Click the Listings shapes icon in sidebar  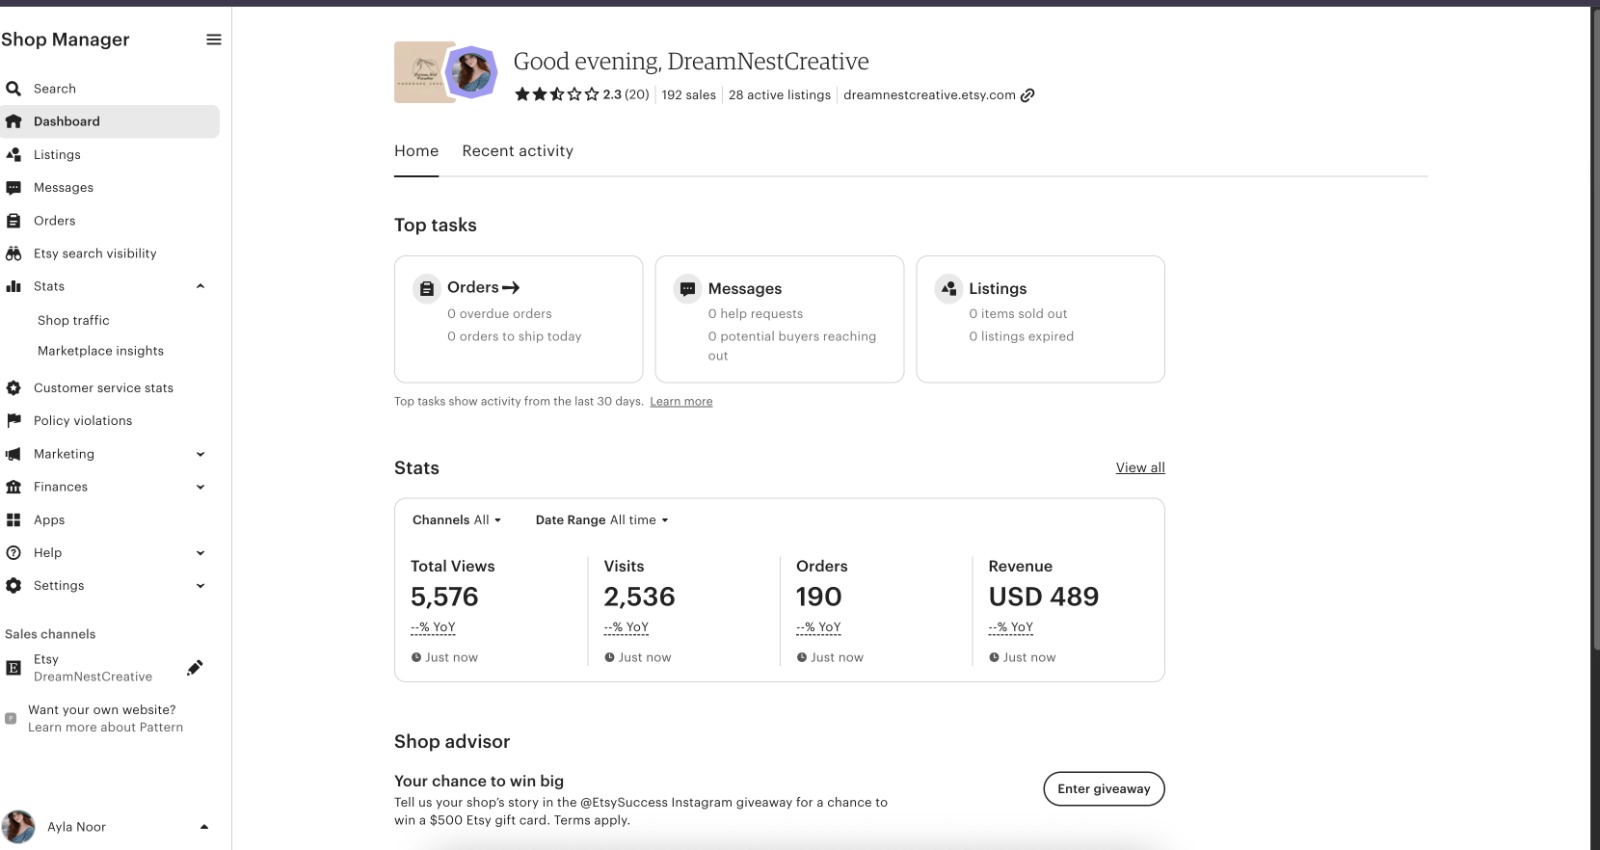tap(13, 154)
